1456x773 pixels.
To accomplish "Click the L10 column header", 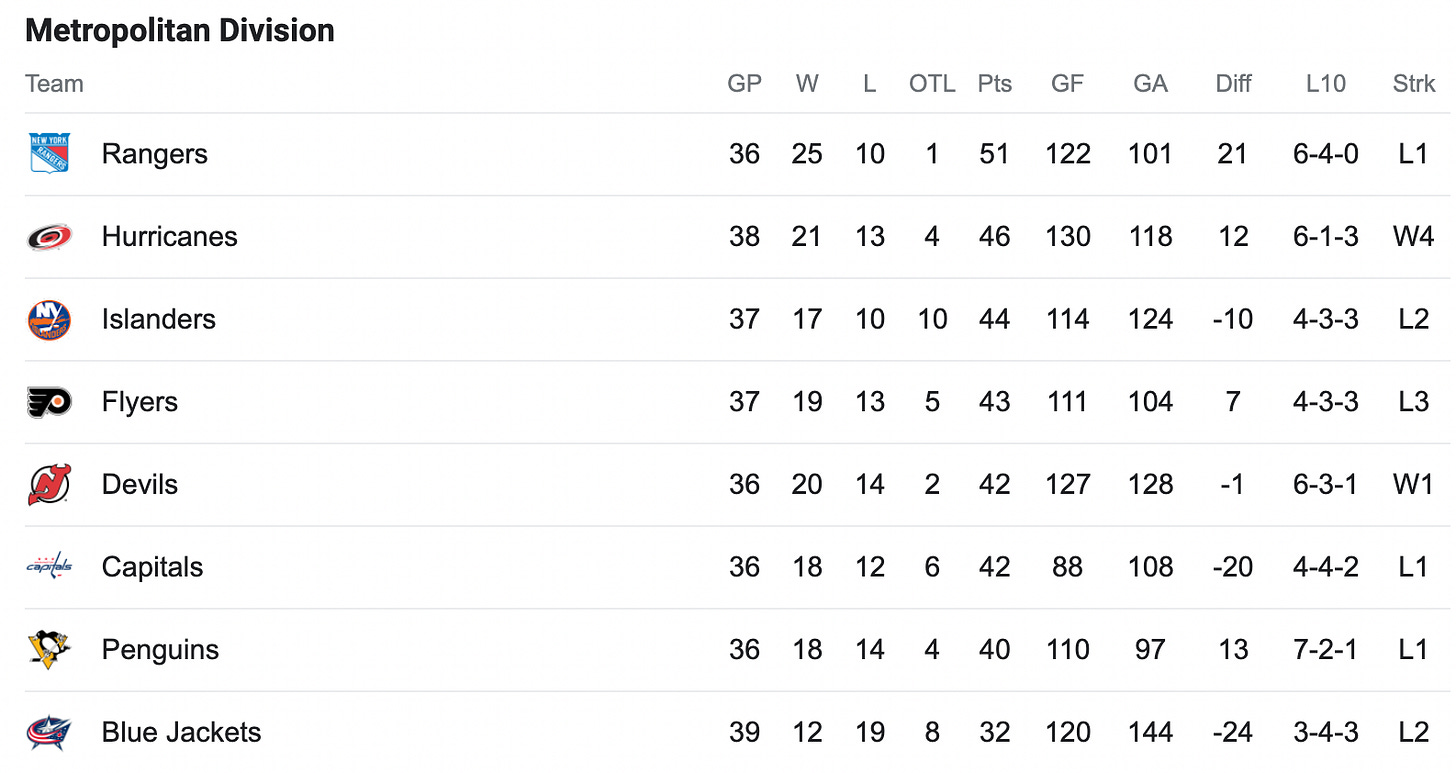I will [x=1326, y=84].
